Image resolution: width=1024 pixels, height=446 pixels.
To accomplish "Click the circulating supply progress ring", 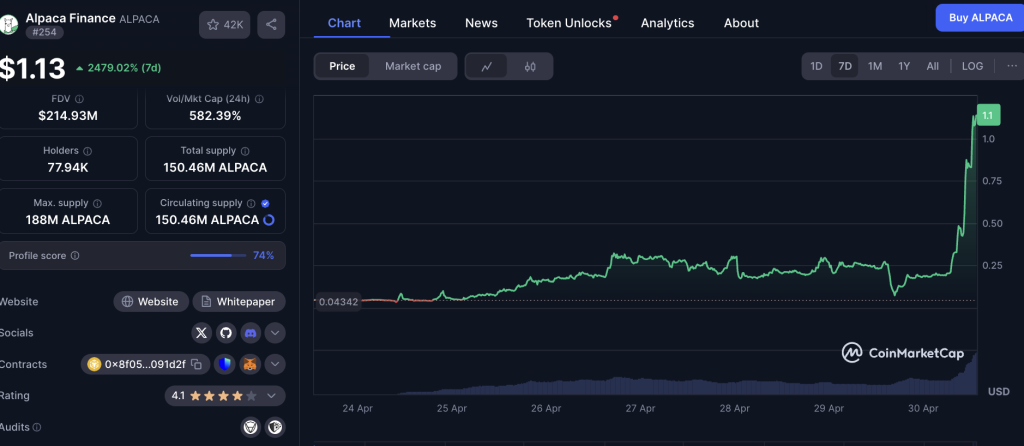I will pyautogui.click(x=268, y=220).
